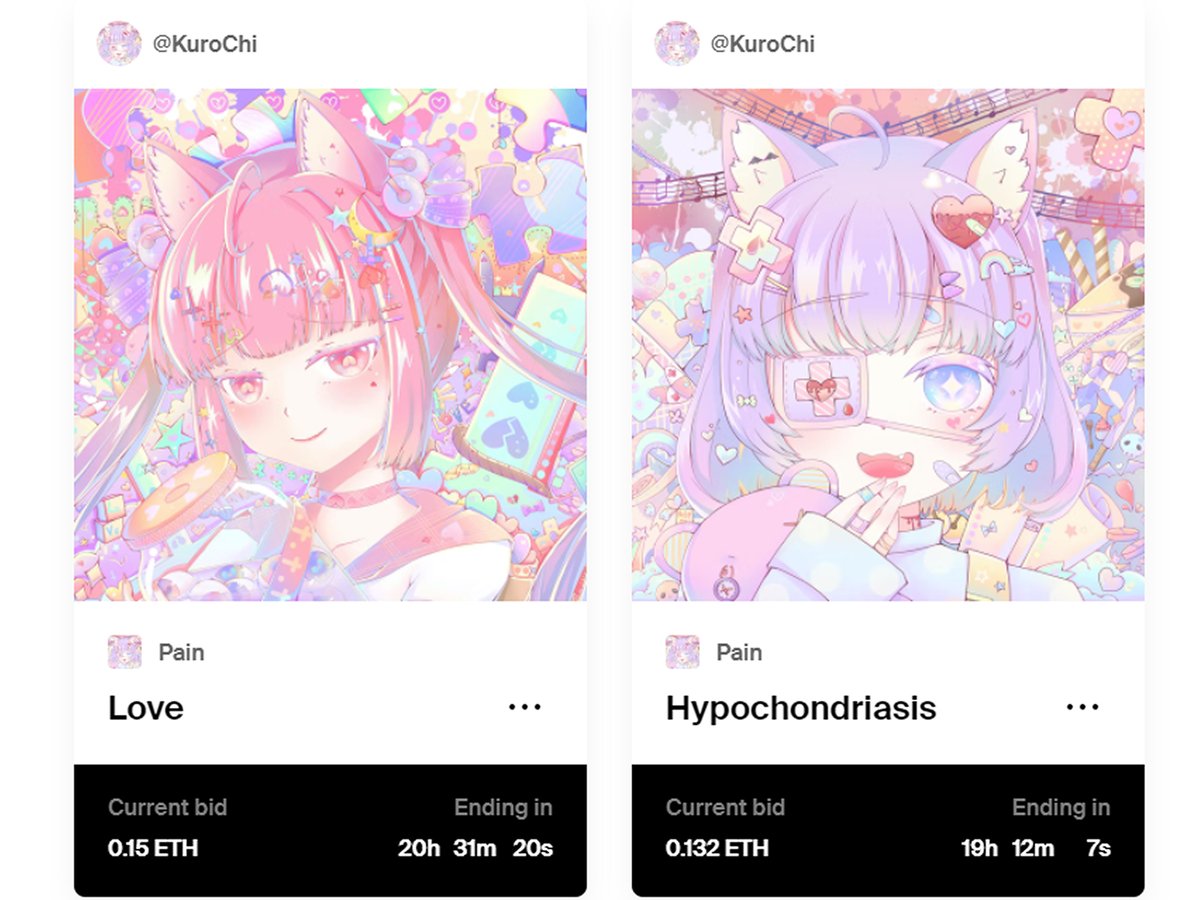Click the Current bid label above 0.15 ETH

[x=167, y=807]
